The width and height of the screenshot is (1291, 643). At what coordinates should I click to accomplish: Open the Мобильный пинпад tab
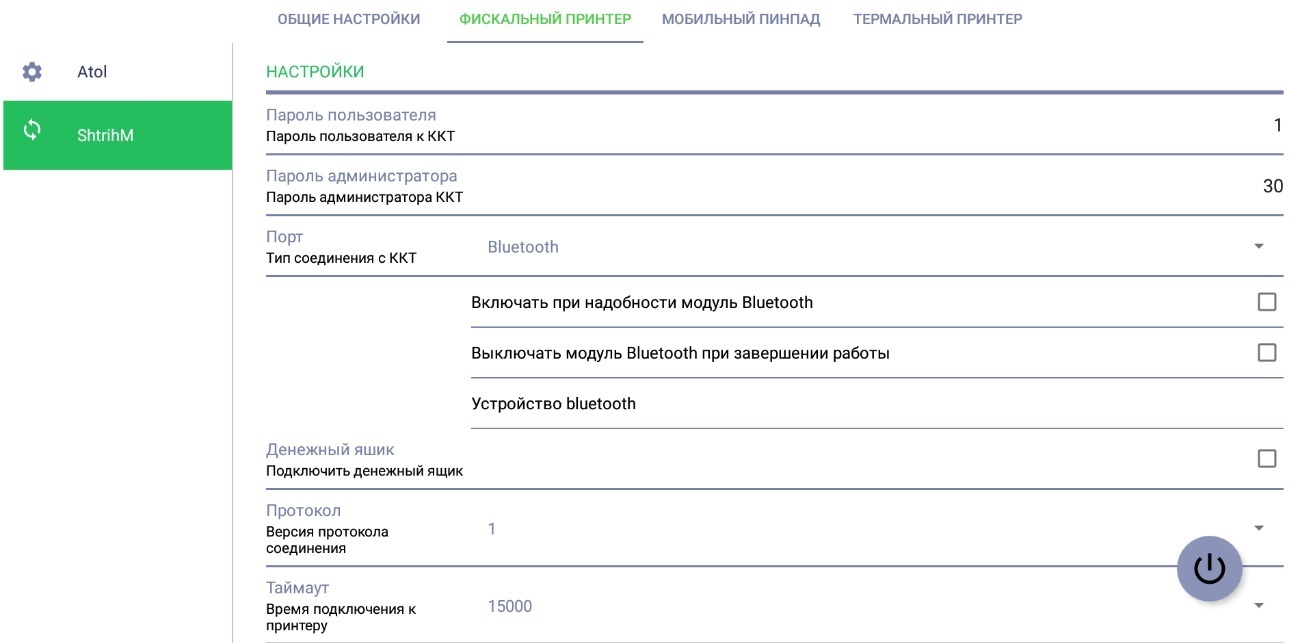pyautogui.click(x=740, y=19)
